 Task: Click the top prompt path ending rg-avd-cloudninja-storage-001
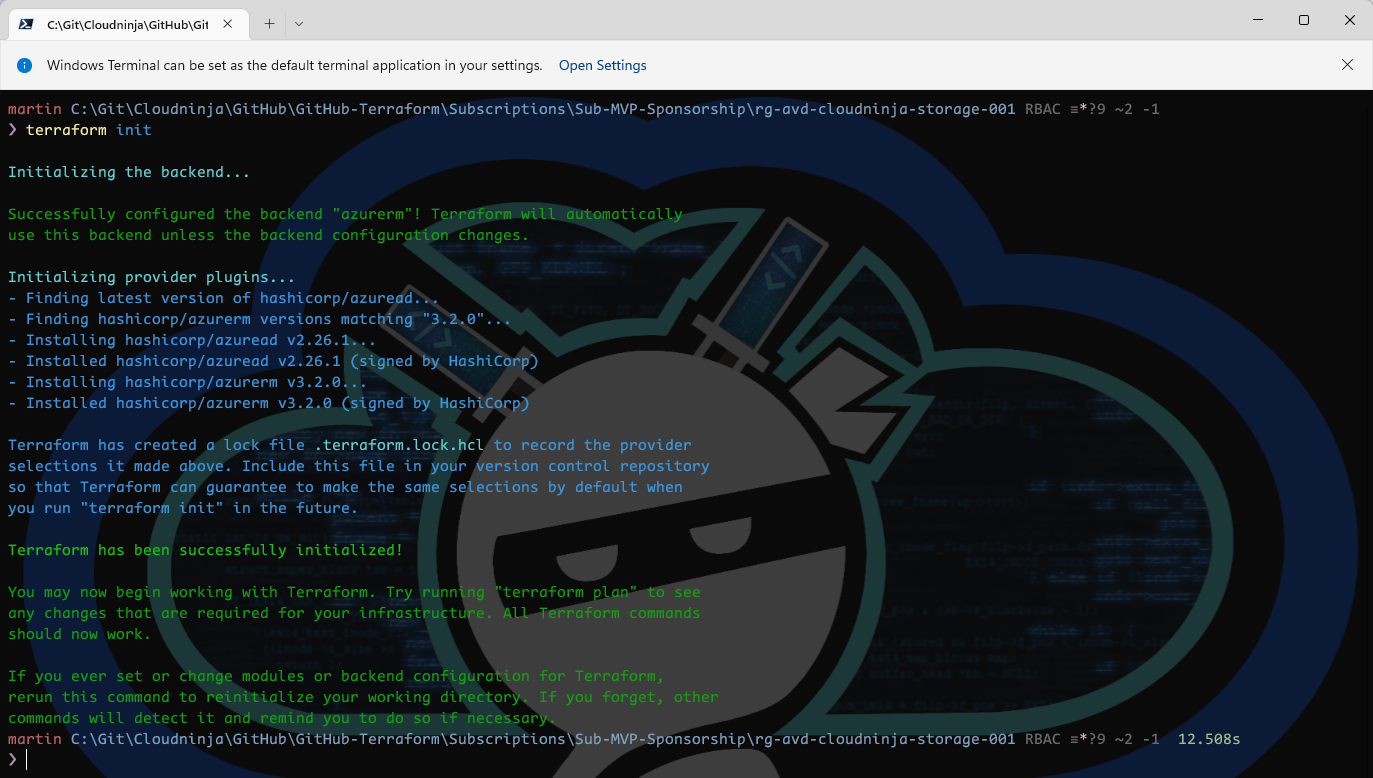(543, 109)
